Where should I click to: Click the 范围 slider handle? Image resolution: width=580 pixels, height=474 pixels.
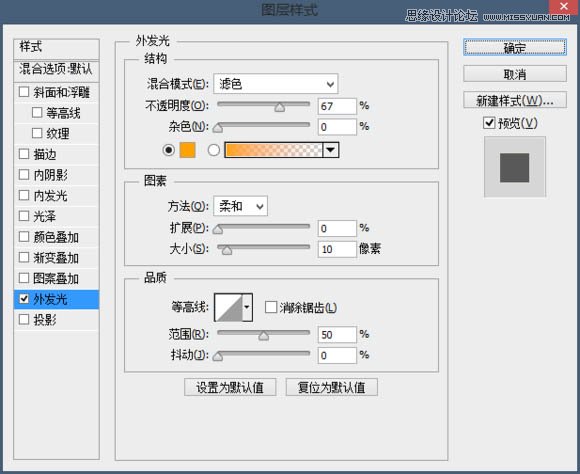tap(263, 336)
